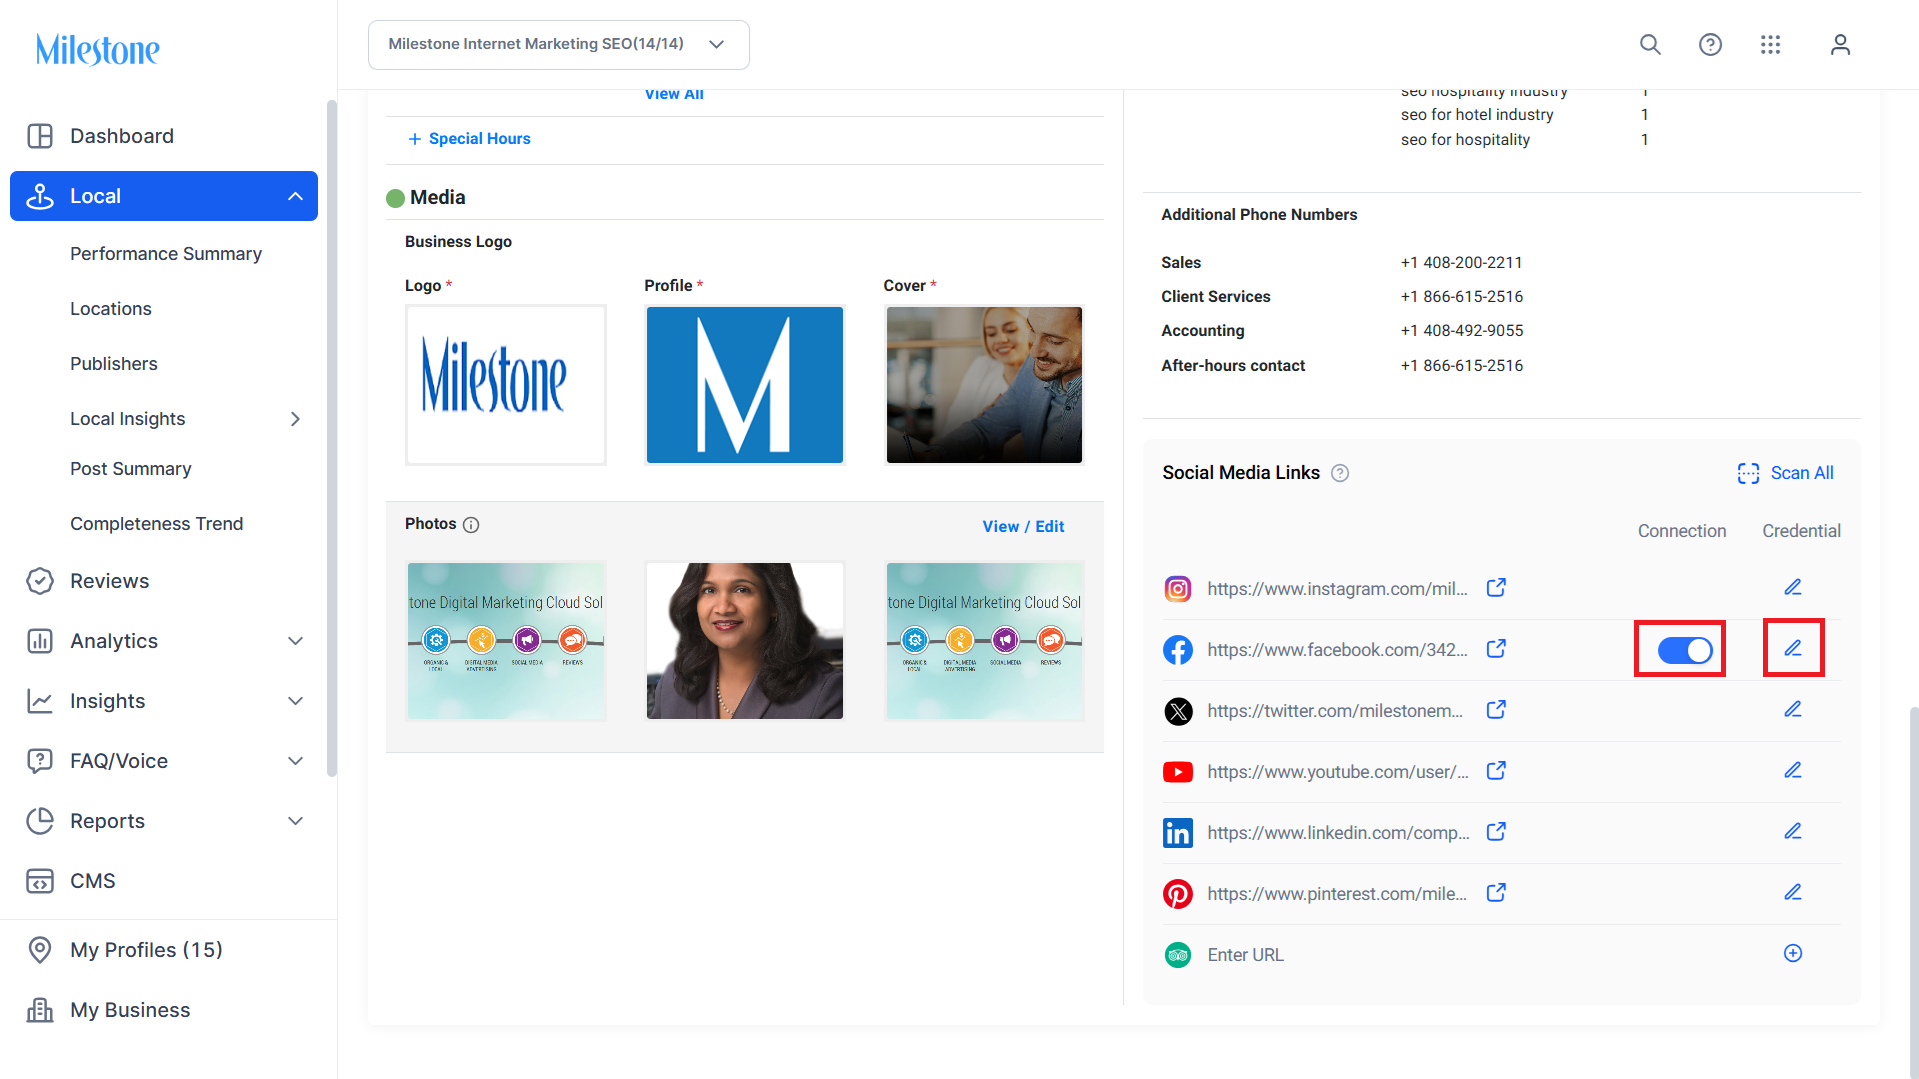
Task: Expand the Reports menu
Action: coord(295,821)
